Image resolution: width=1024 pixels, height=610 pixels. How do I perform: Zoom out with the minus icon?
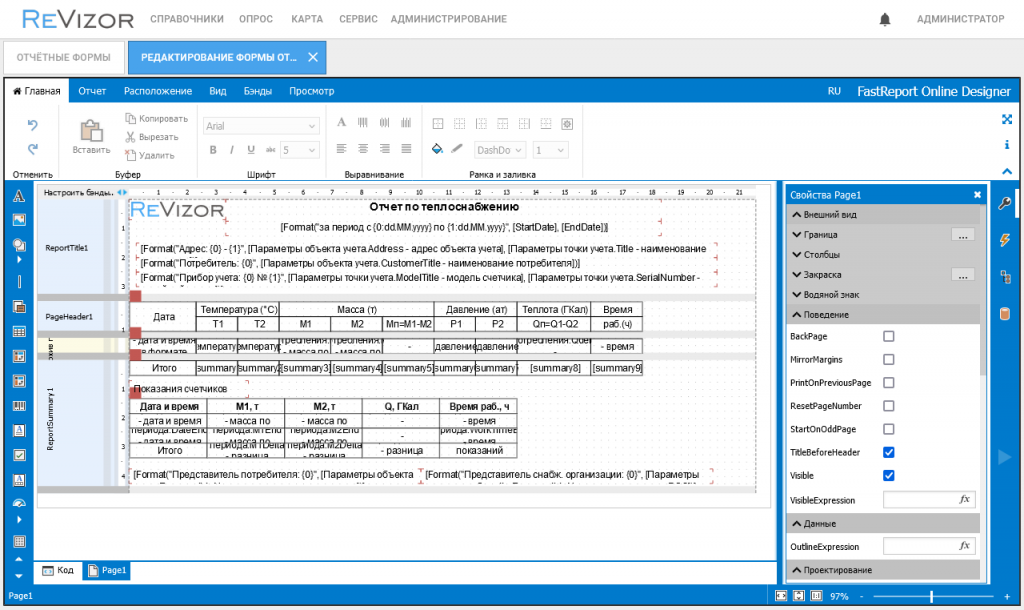point(861,596)
